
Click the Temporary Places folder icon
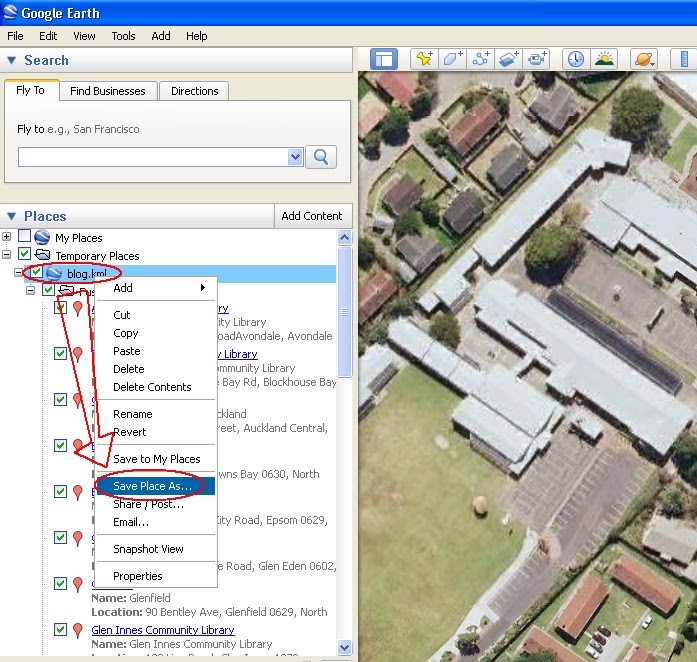(42, 255)
